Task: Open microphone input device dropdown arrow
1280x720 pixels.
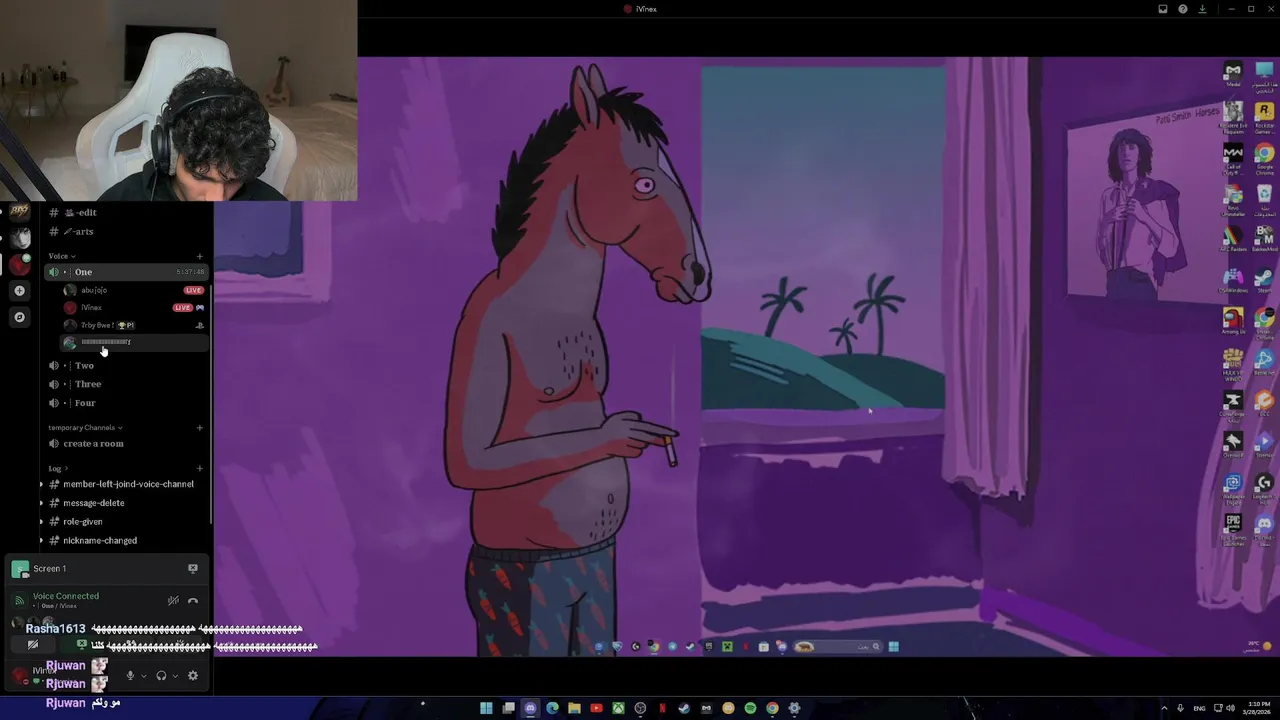Action: click(x=144, y=676)
